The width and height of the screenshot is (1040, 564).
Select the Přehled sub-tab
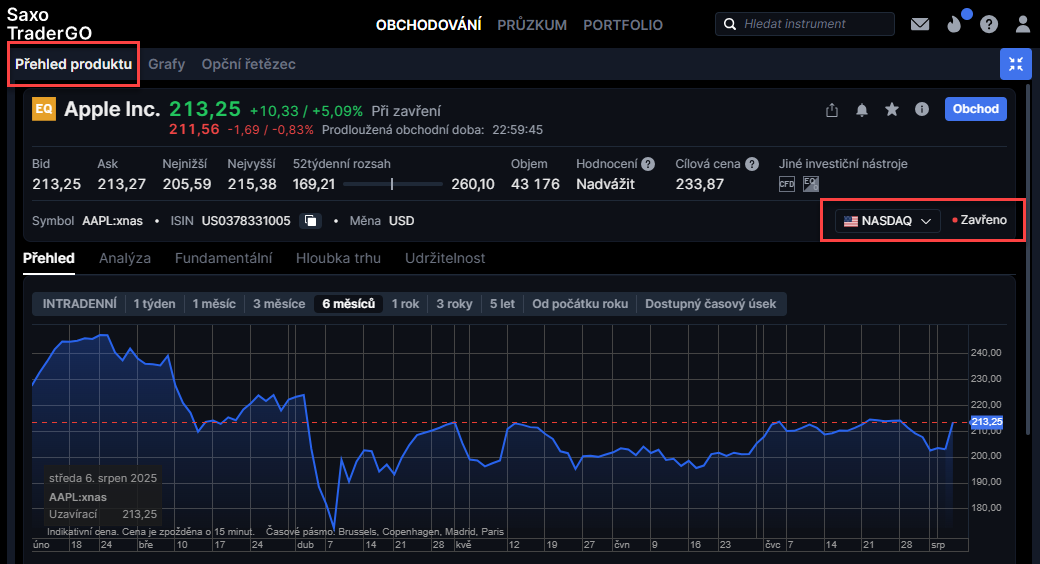(x=48, y=258)
